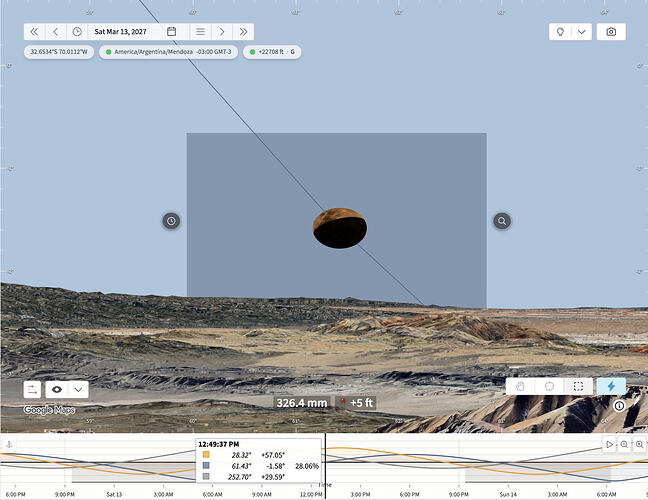The image size is (648, 500).
Task: Reset to current time with toolbar clock icon
Action: pyautogui.click(x=77, y=32)
